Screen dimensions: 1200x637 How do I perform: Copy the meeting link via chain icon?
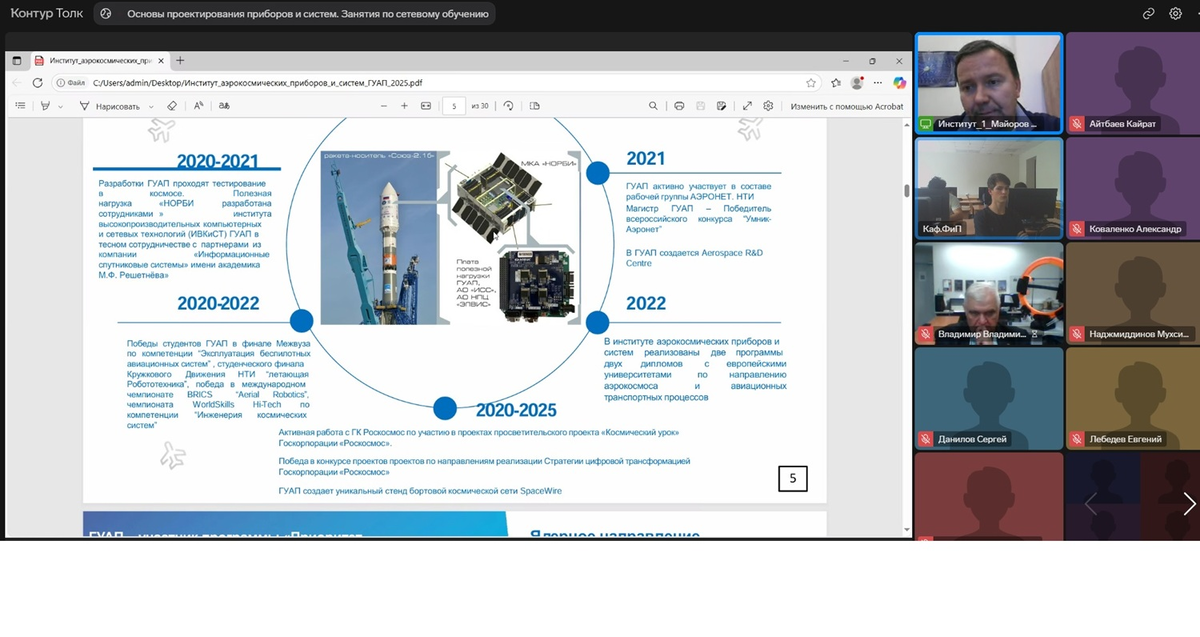coord(1149,14)
